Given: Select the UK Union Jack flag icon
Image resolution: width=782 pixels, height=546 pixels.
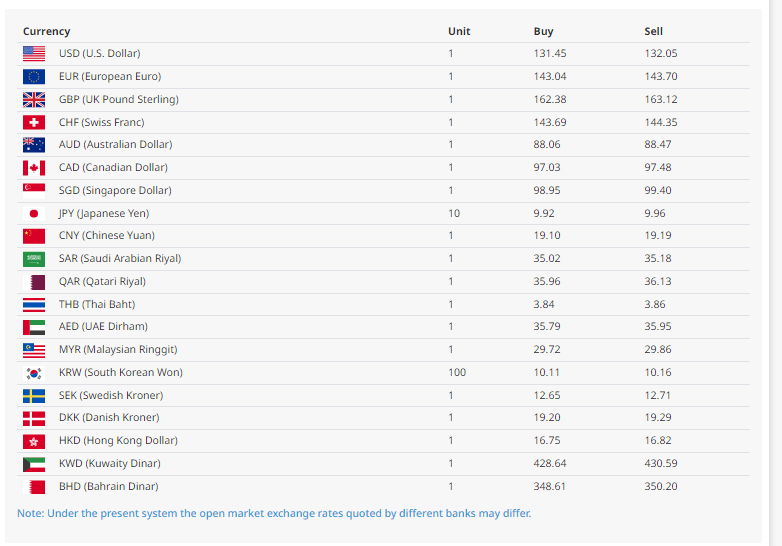Looking at the screenshot, I should click(x=34, y=100).
